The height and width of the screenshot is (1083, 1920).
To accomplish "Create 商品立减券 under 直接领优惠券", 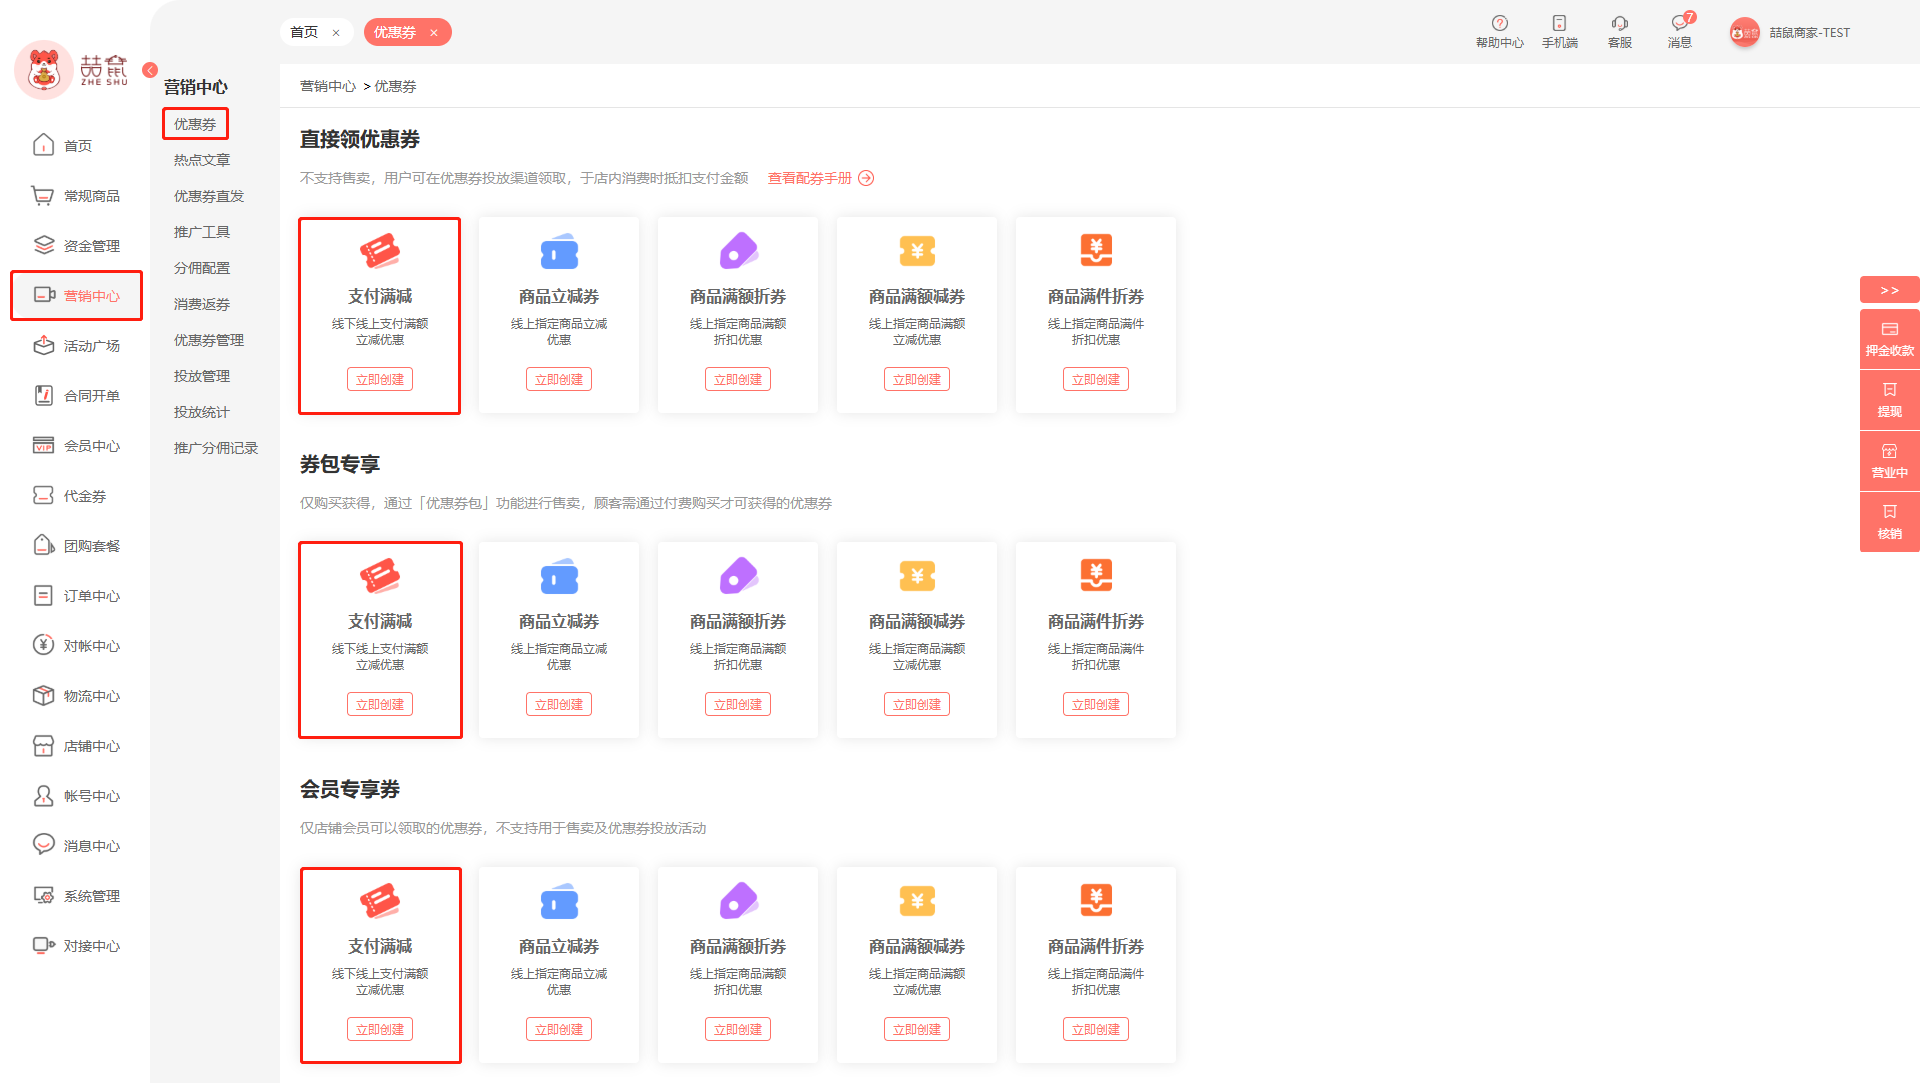I will click(x=558, y=380).
